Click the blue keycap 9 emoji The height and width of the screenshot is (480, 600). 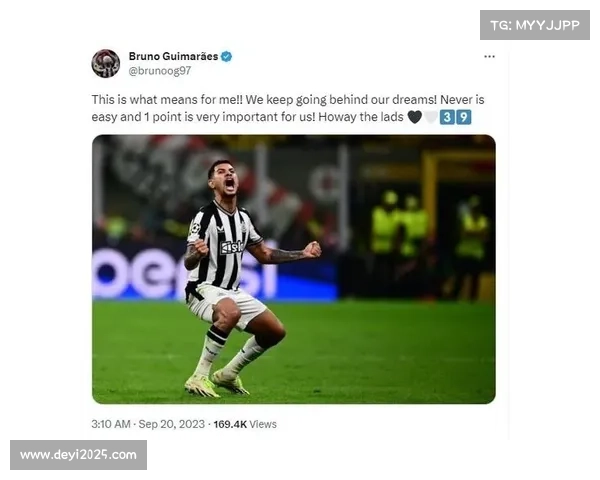point(463,117)
